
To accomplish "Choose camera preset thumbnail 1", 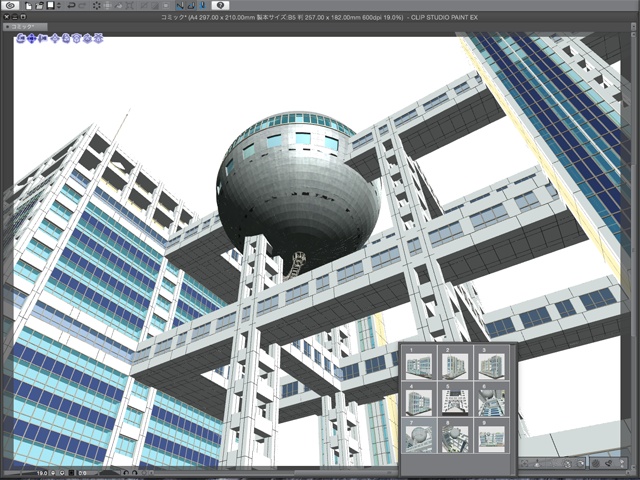I will (419, 363).
